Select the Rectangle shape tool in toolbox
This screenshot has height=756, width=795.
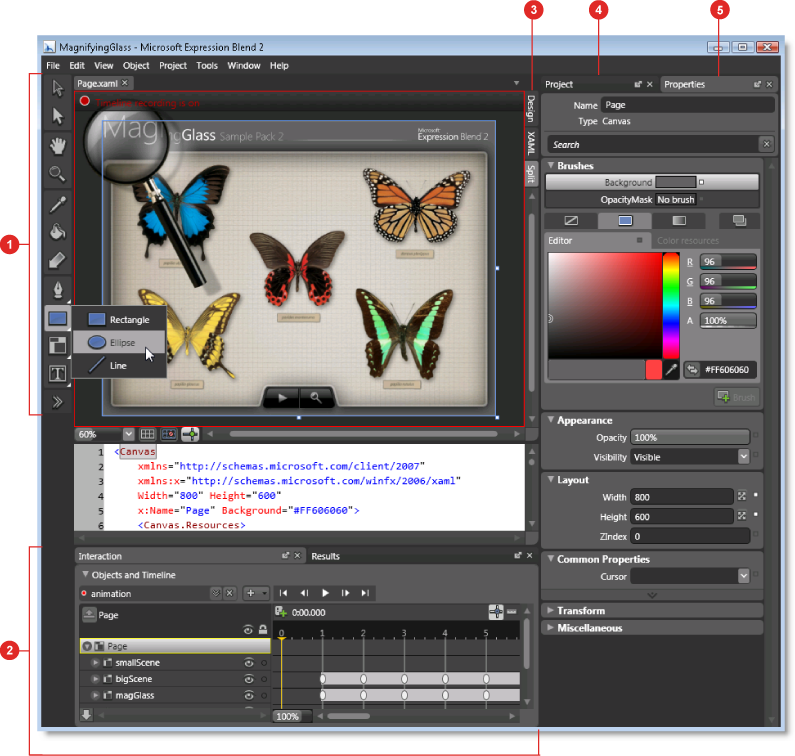tap(57, 318)
